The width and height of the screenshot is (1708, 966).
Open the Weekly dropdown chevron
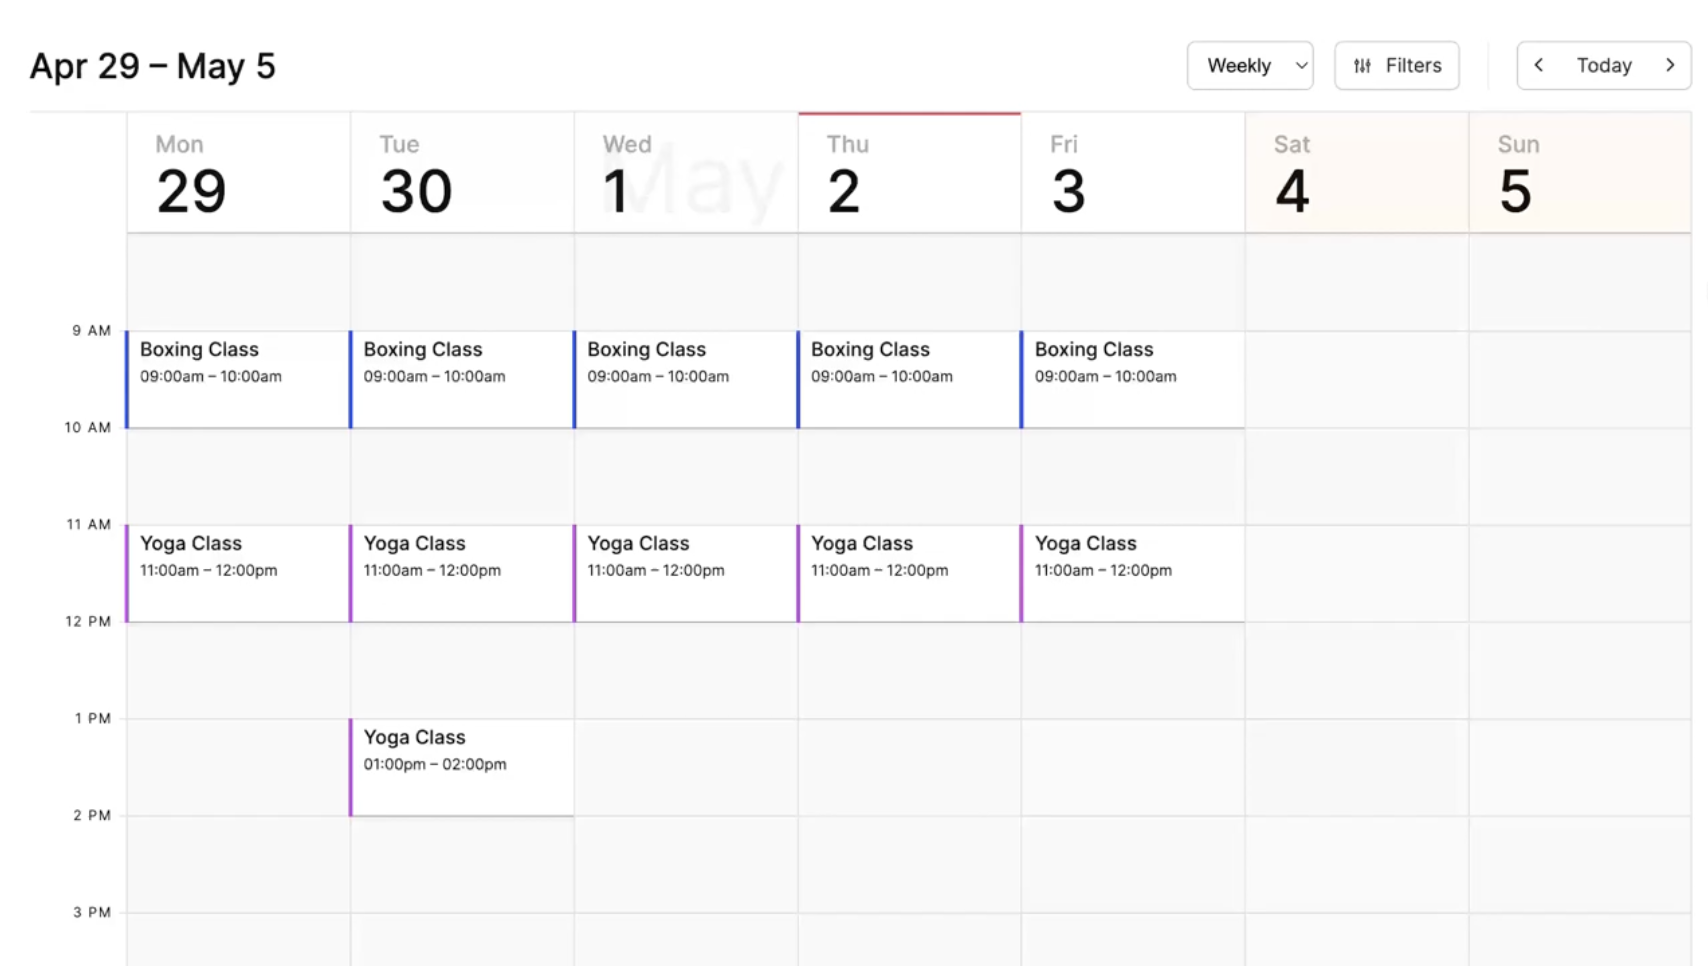click(1302, 65)
